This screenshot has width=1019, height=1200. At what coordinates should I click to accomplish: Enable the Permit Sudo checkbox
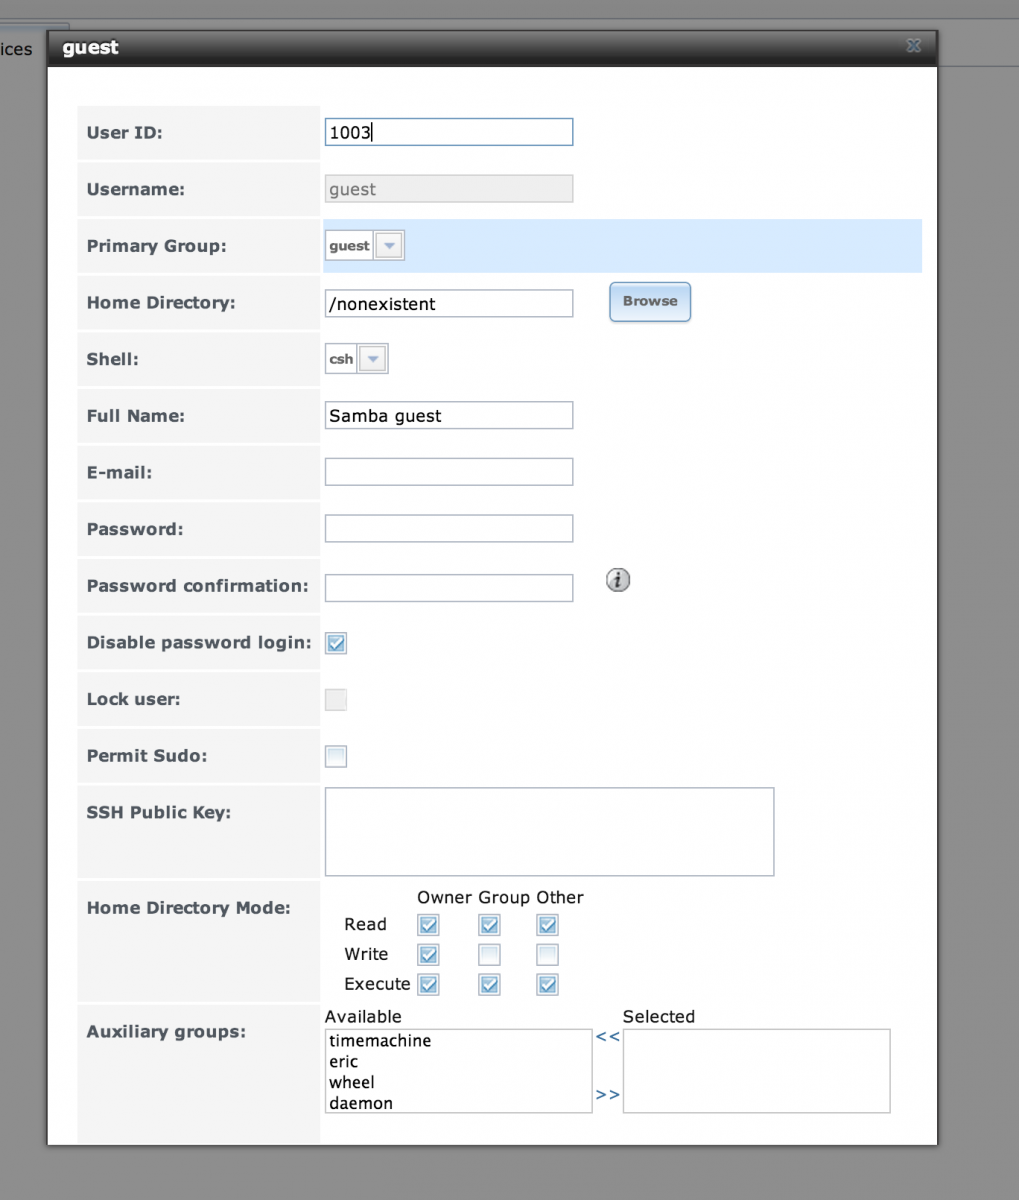point(336,756)
